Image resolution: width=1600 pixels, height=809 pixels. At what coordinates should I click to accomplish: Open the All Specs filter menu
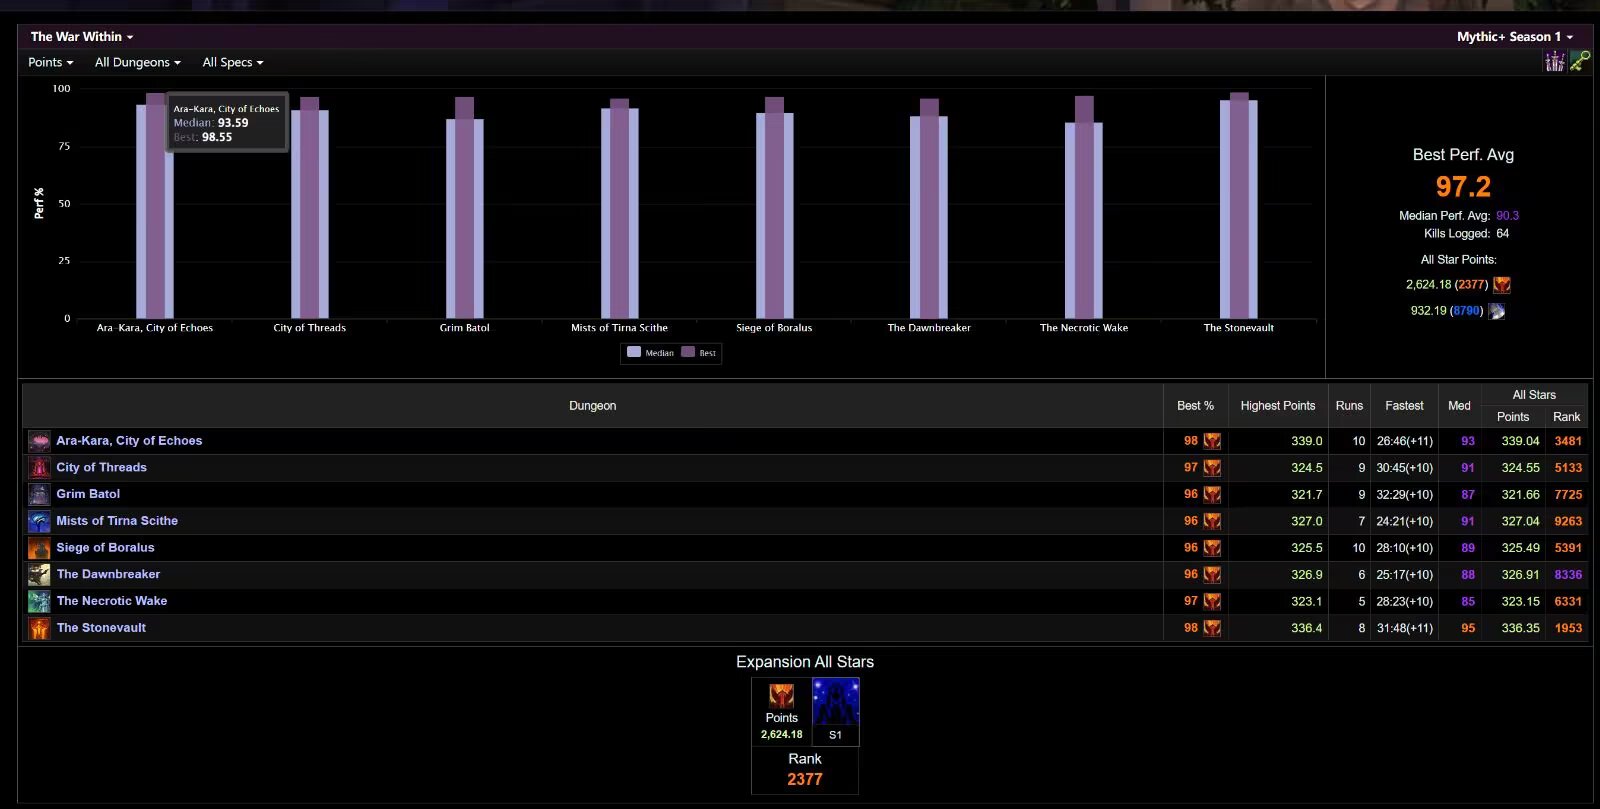coord(233,62)
